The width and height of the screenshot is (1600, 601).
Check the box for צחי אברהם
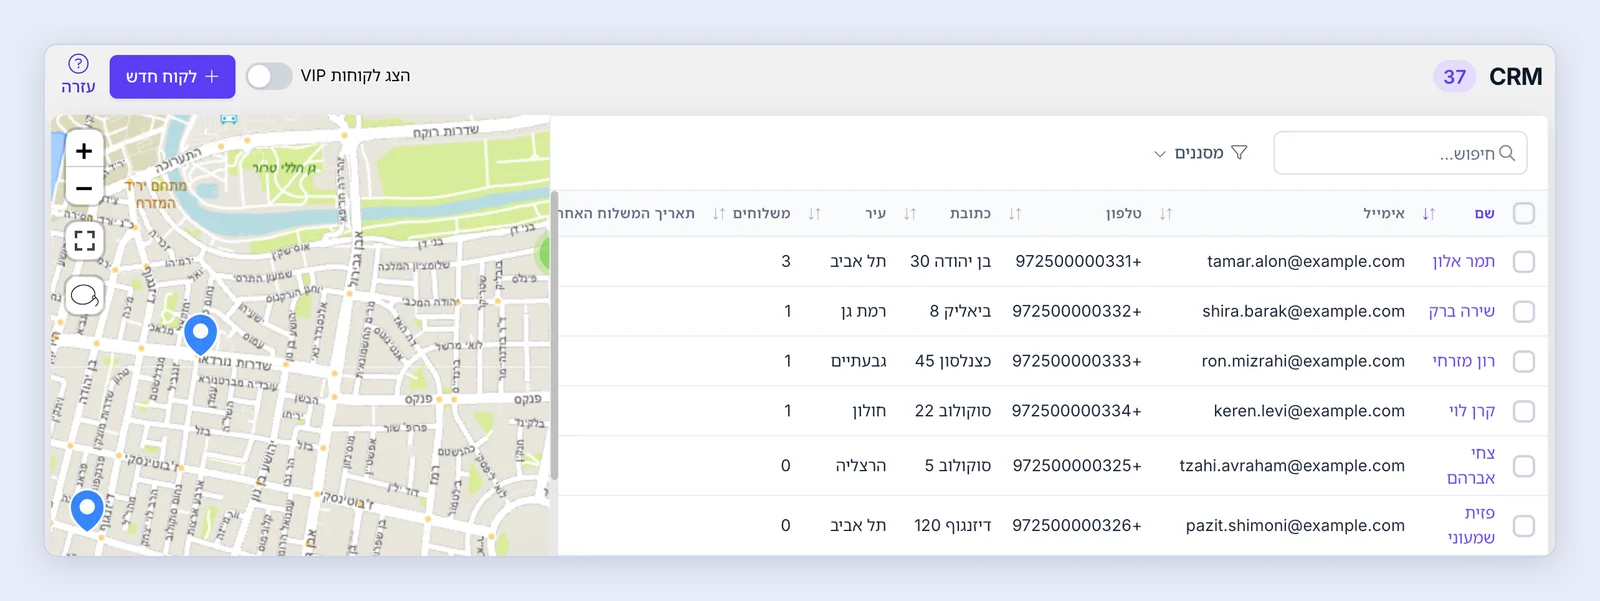[1524, 466]
